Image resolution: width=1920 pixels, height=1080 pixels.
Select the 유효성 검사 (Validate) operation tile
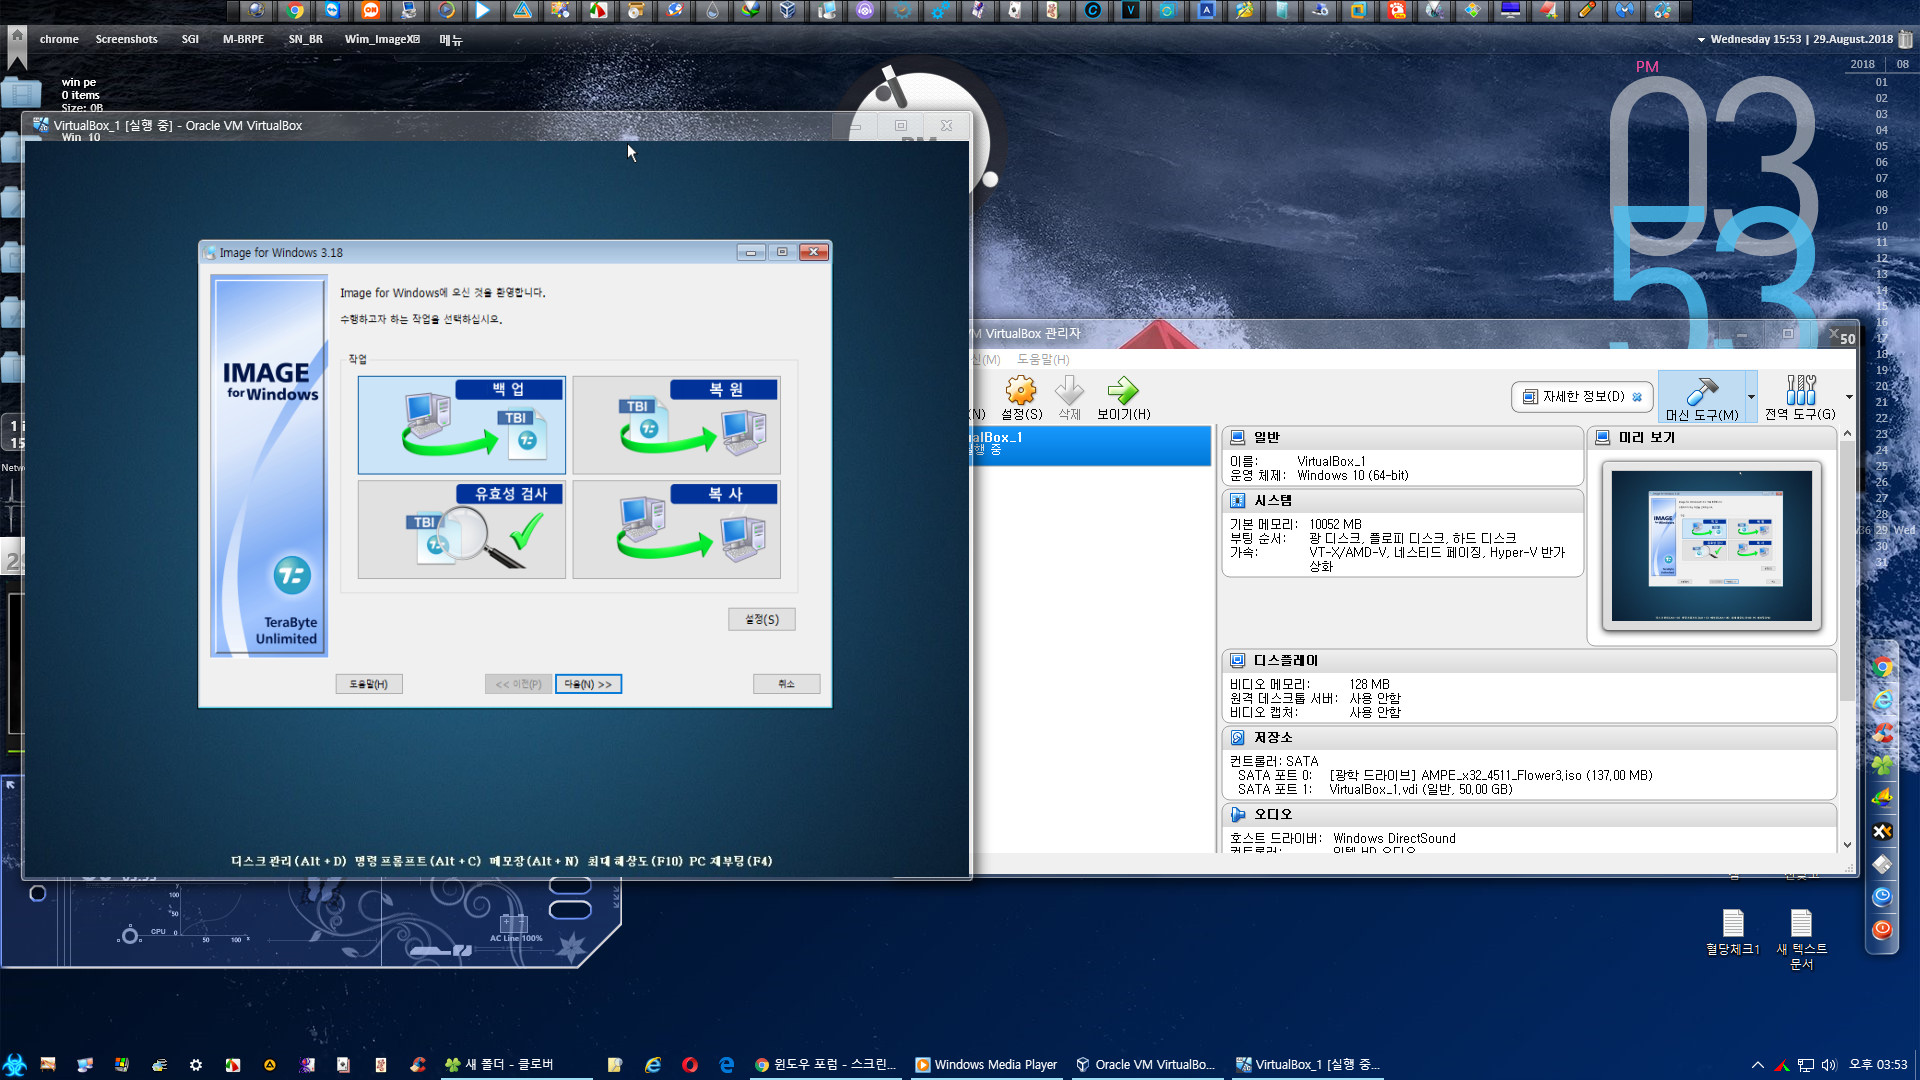[x=462, y=530]
